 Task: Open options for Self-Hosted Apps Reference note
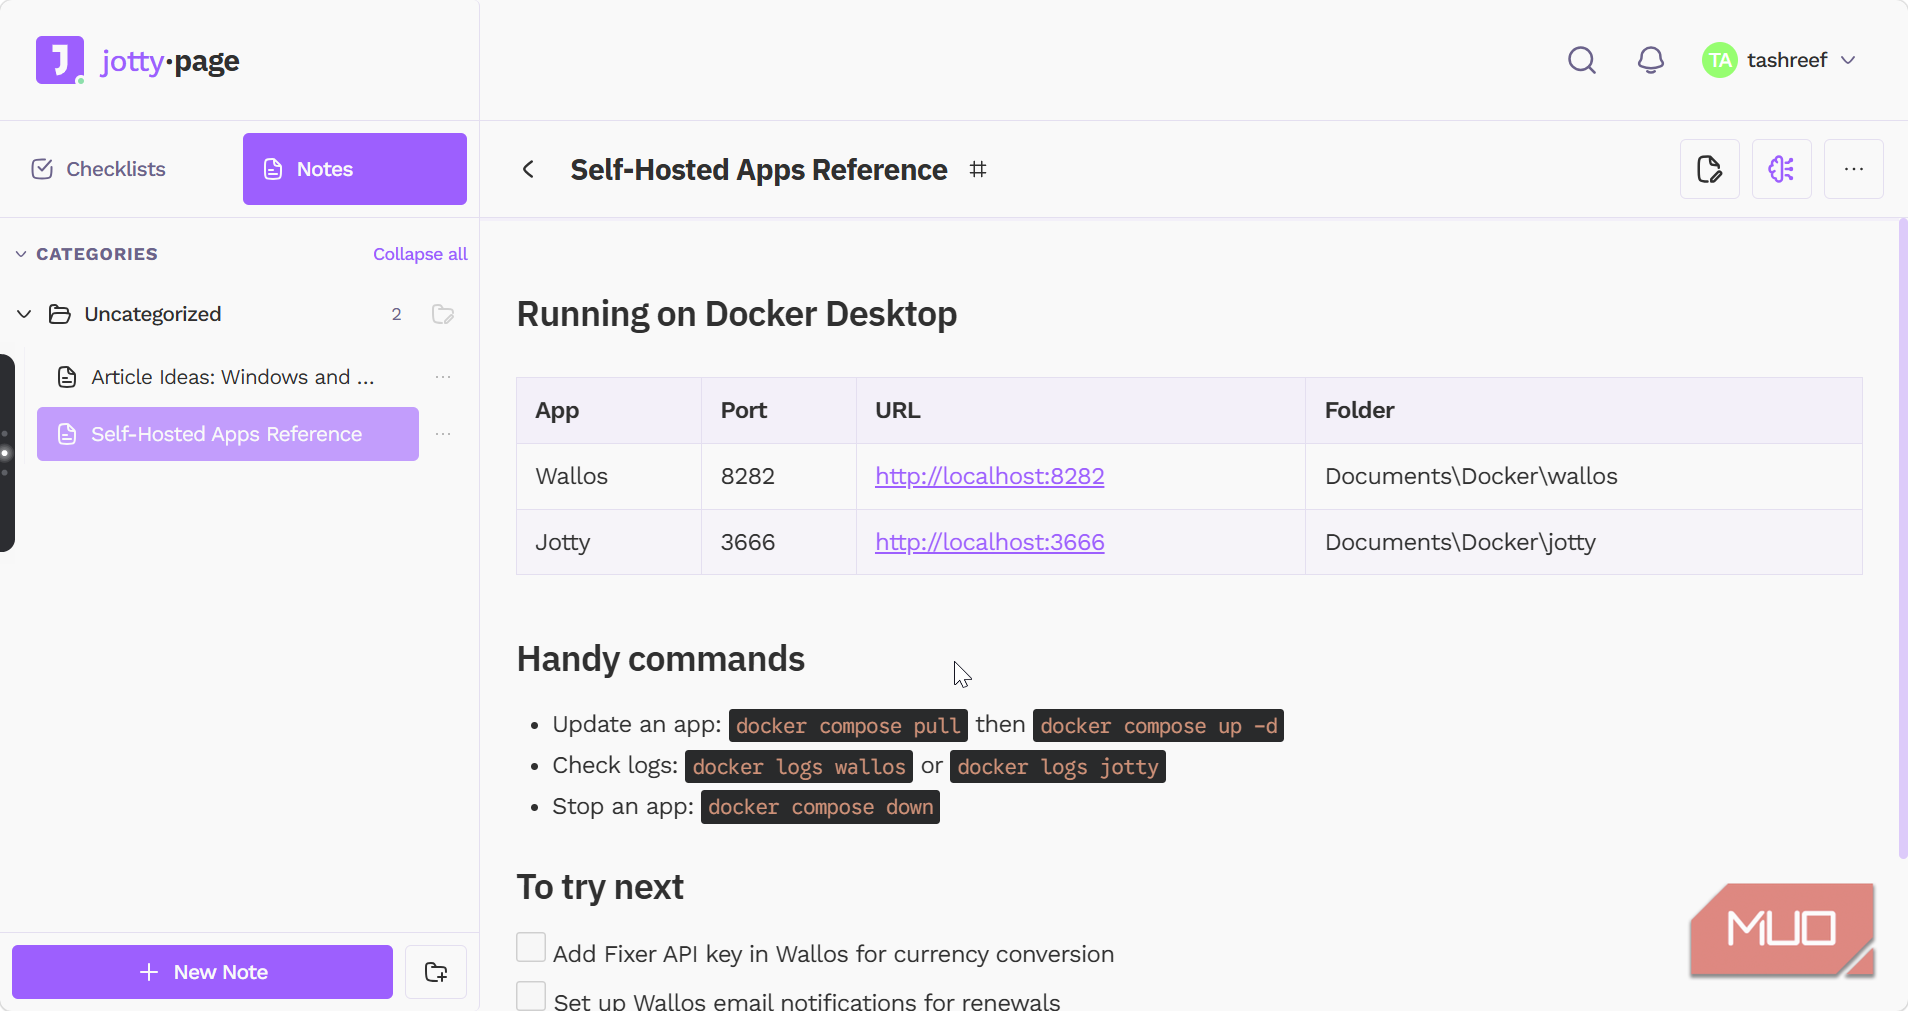[443, 434]
